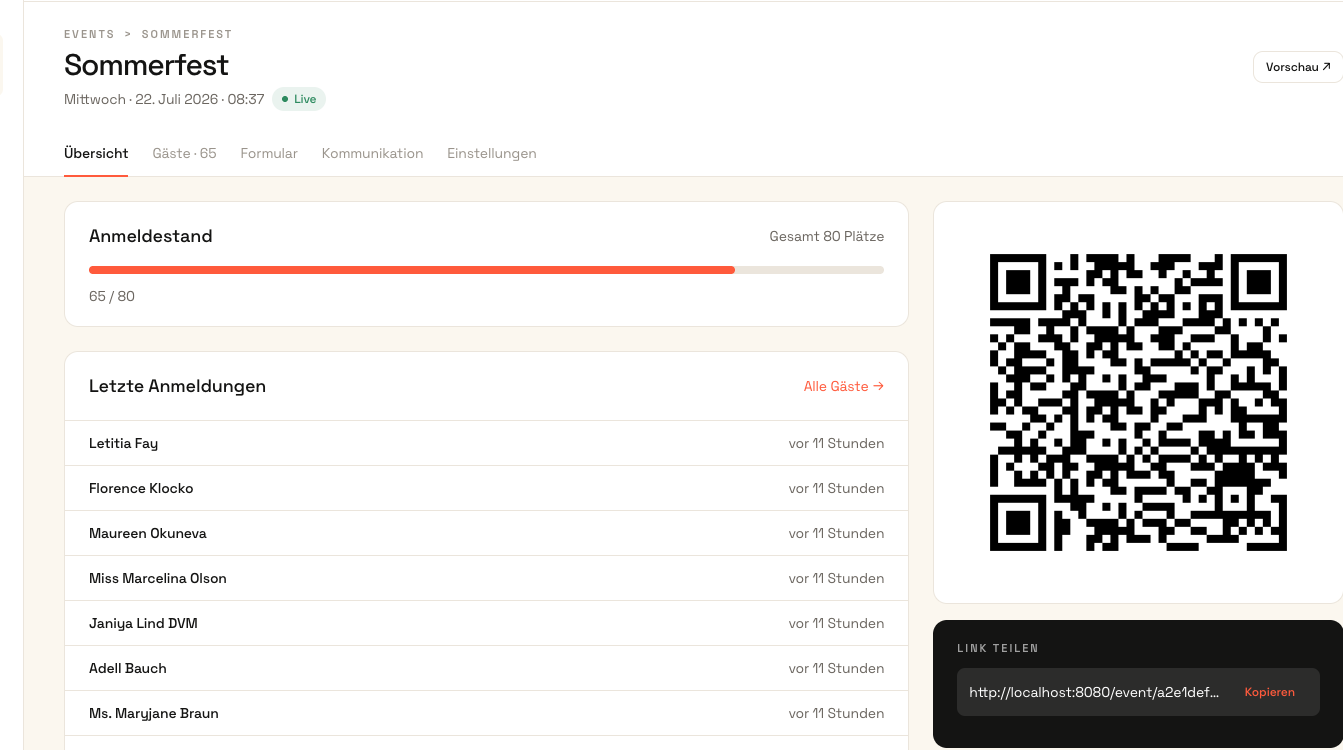Click the Anmeldestand heading
The image size is (1343, 750).
coord(151,236)
